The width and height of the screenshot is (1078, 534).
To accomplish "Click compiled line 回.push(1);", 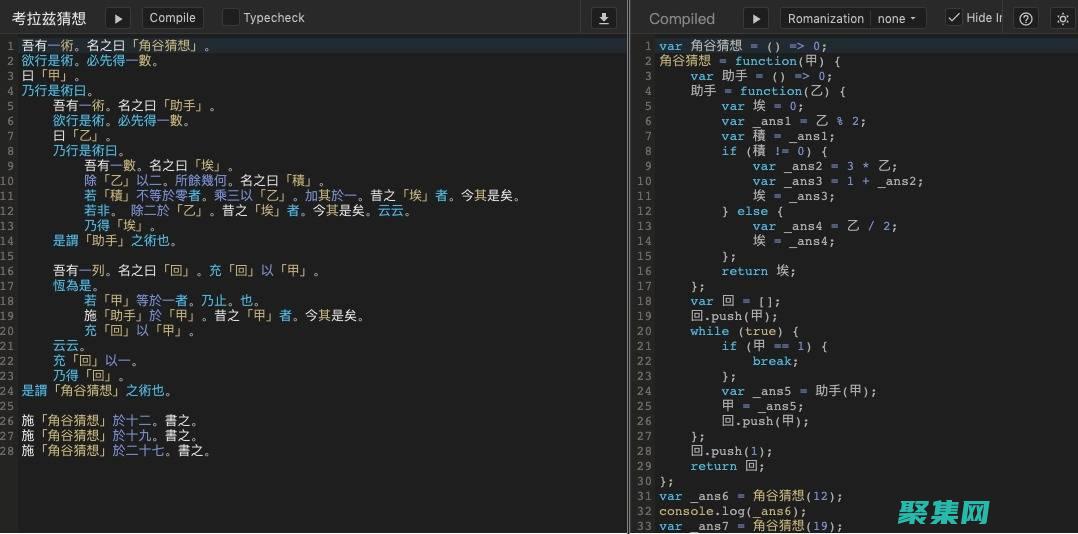I will 732,451.
